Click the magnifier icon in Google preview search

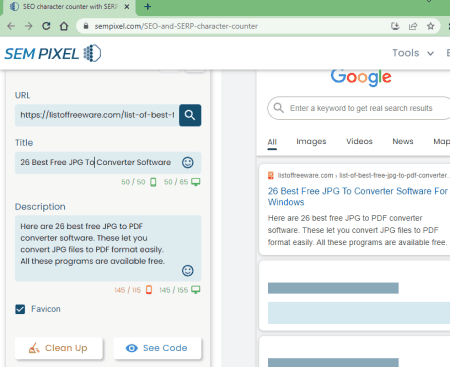tap(279, 108)
